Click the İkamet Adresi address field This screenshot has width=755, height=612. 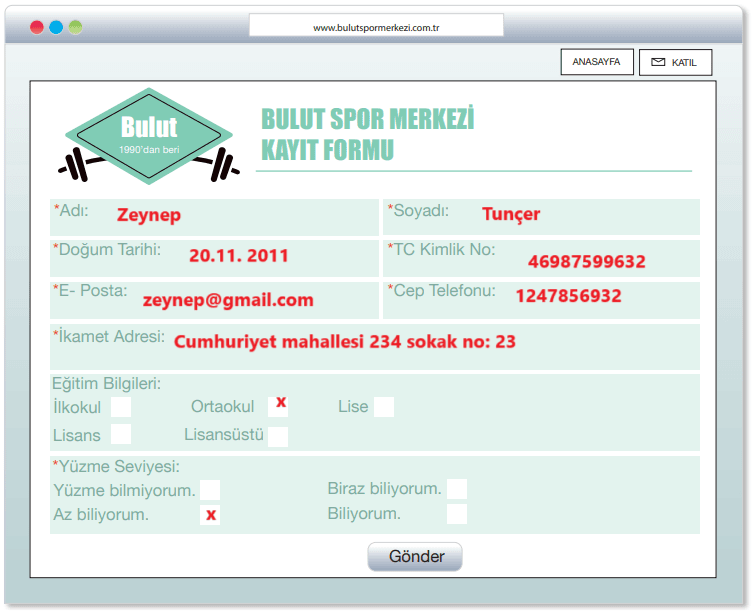tap(374, 345)
